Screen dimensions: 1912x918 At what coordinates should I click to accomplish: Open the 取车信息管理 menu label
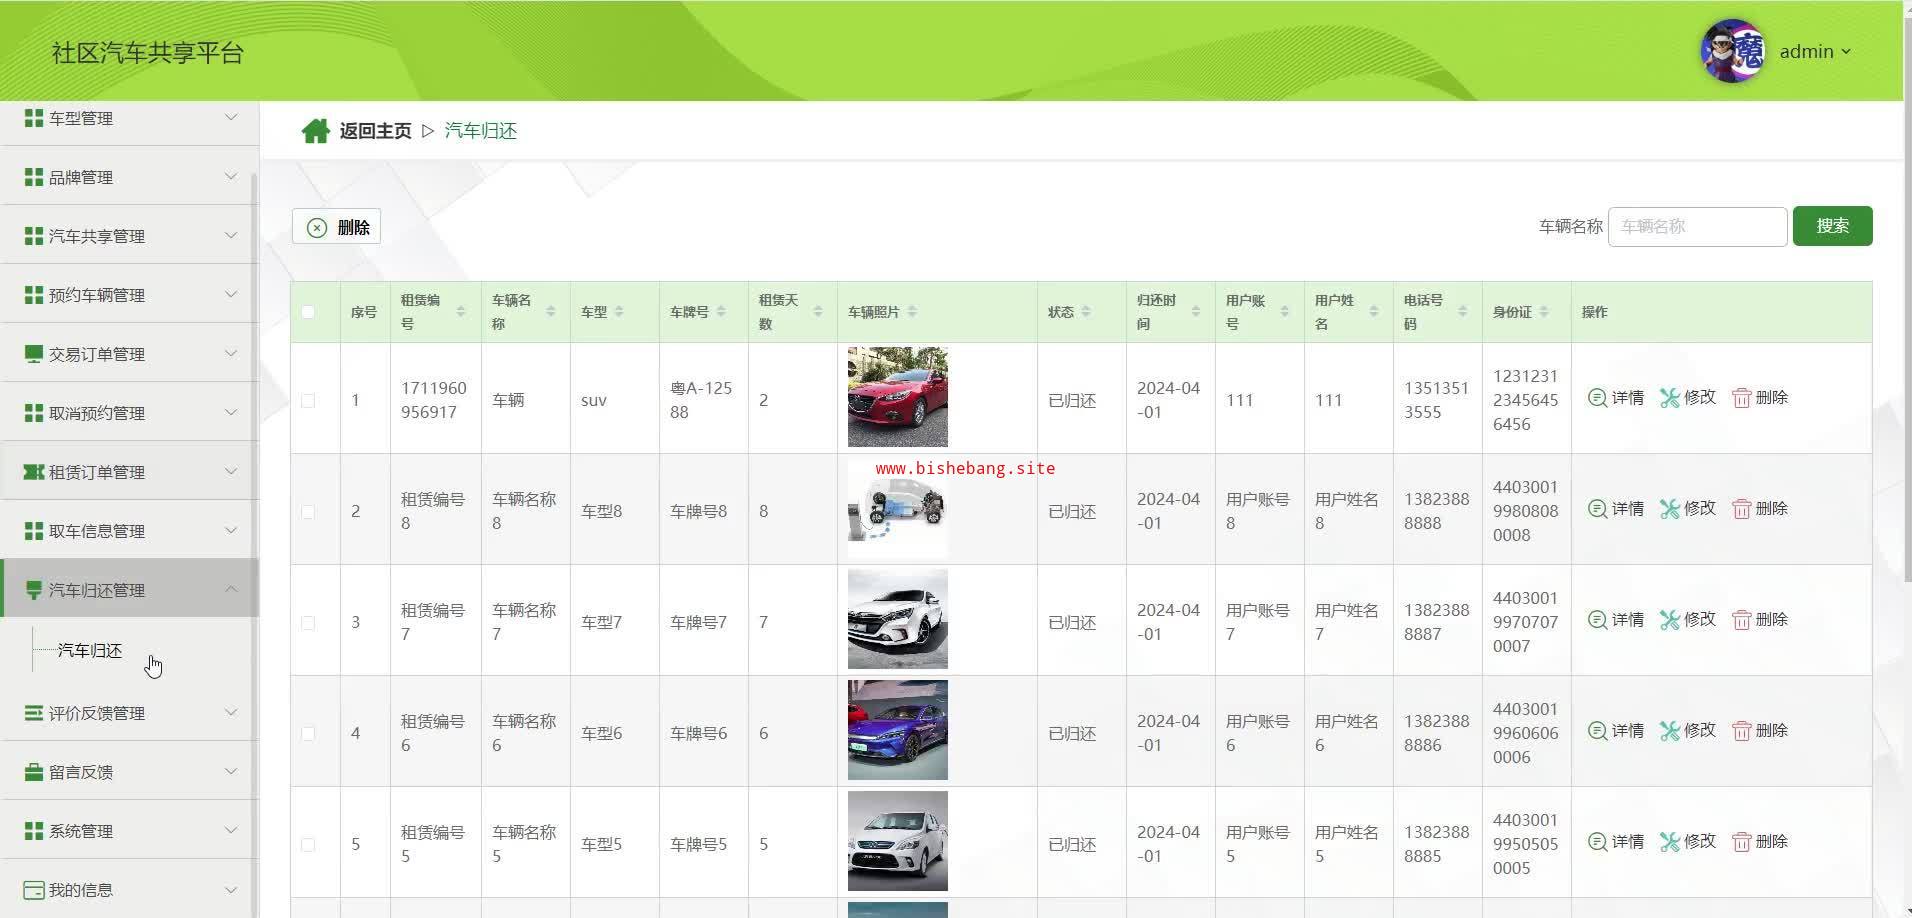pos(97,531)
